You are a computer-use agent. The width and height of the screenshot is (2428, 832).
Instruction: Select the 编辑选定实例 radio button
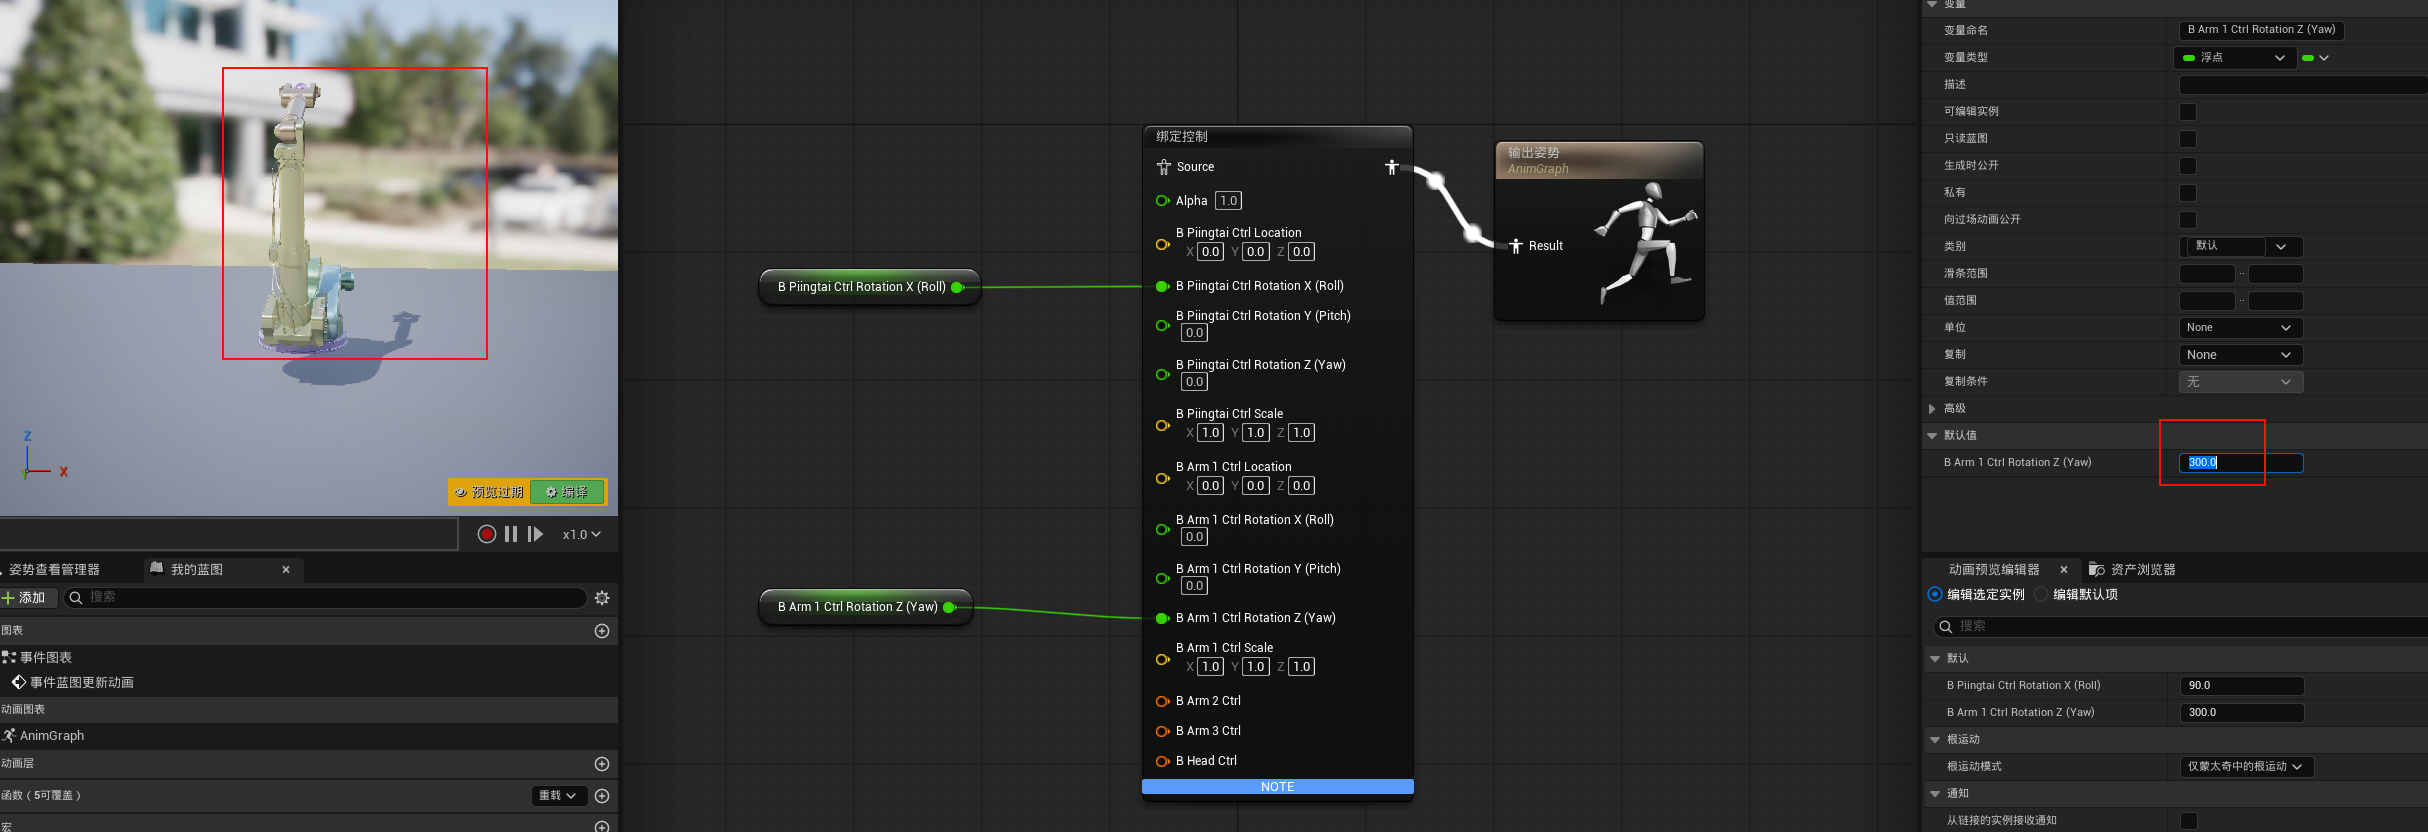click(x=1935, y=594)
